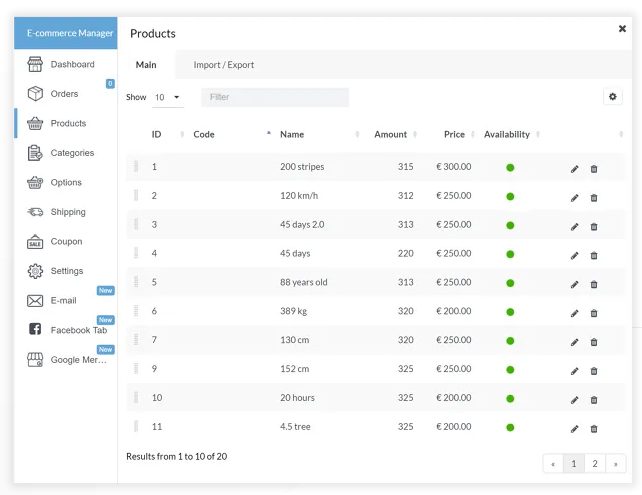Go to Orders in the sidebar
Screen dimensions: 642x495
[64, 94]
